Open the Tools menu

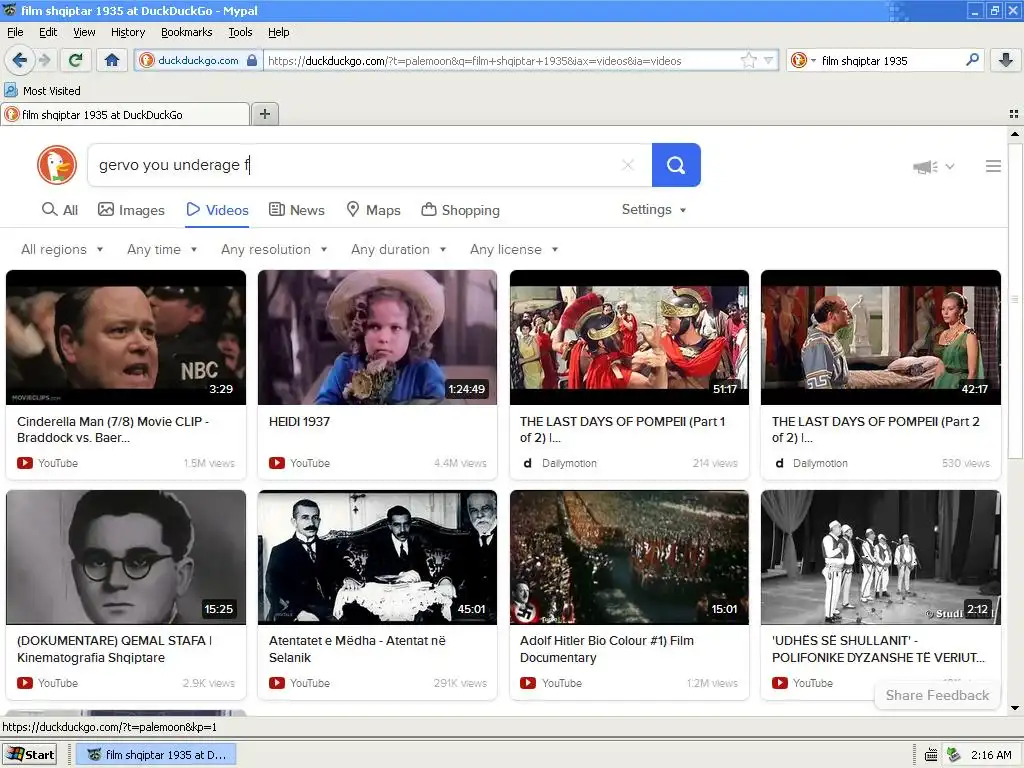240,32
